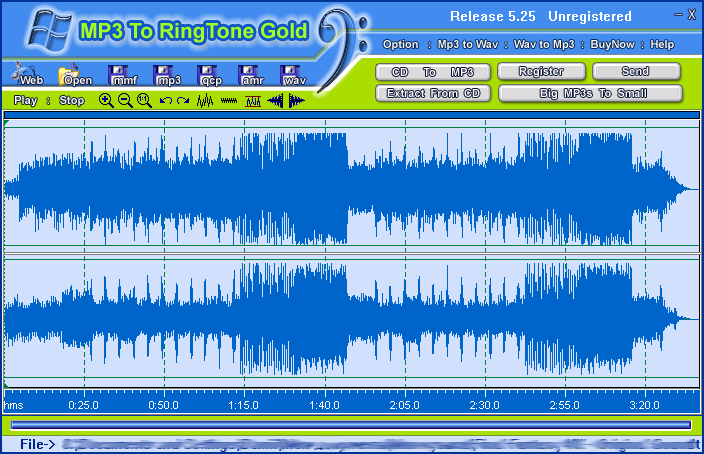Zoom in on the waveform
The height and width of the screenshot is (454, 704).
click(x=106, y=101)
